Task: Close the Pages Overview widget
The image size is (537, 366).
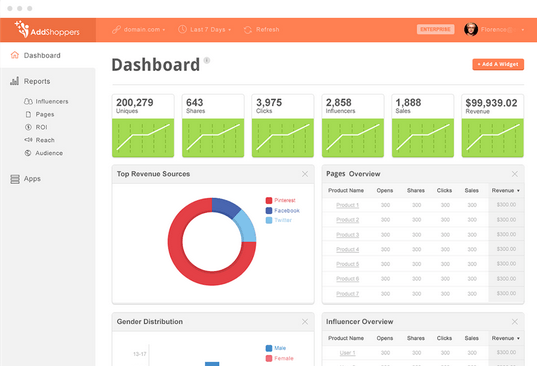Action: [514, 174]
